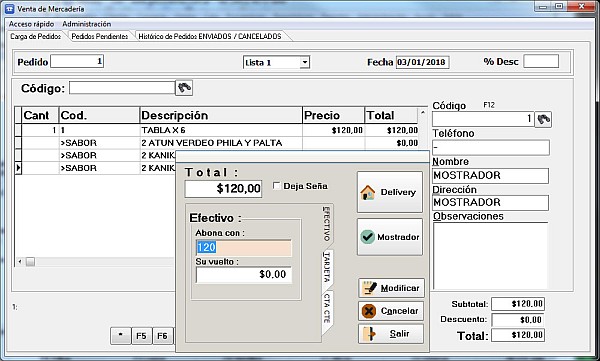Screen dimensions: 600x361
Task: Click the order grid horizontal scrollbar thumb
Action: coord(30,262)
